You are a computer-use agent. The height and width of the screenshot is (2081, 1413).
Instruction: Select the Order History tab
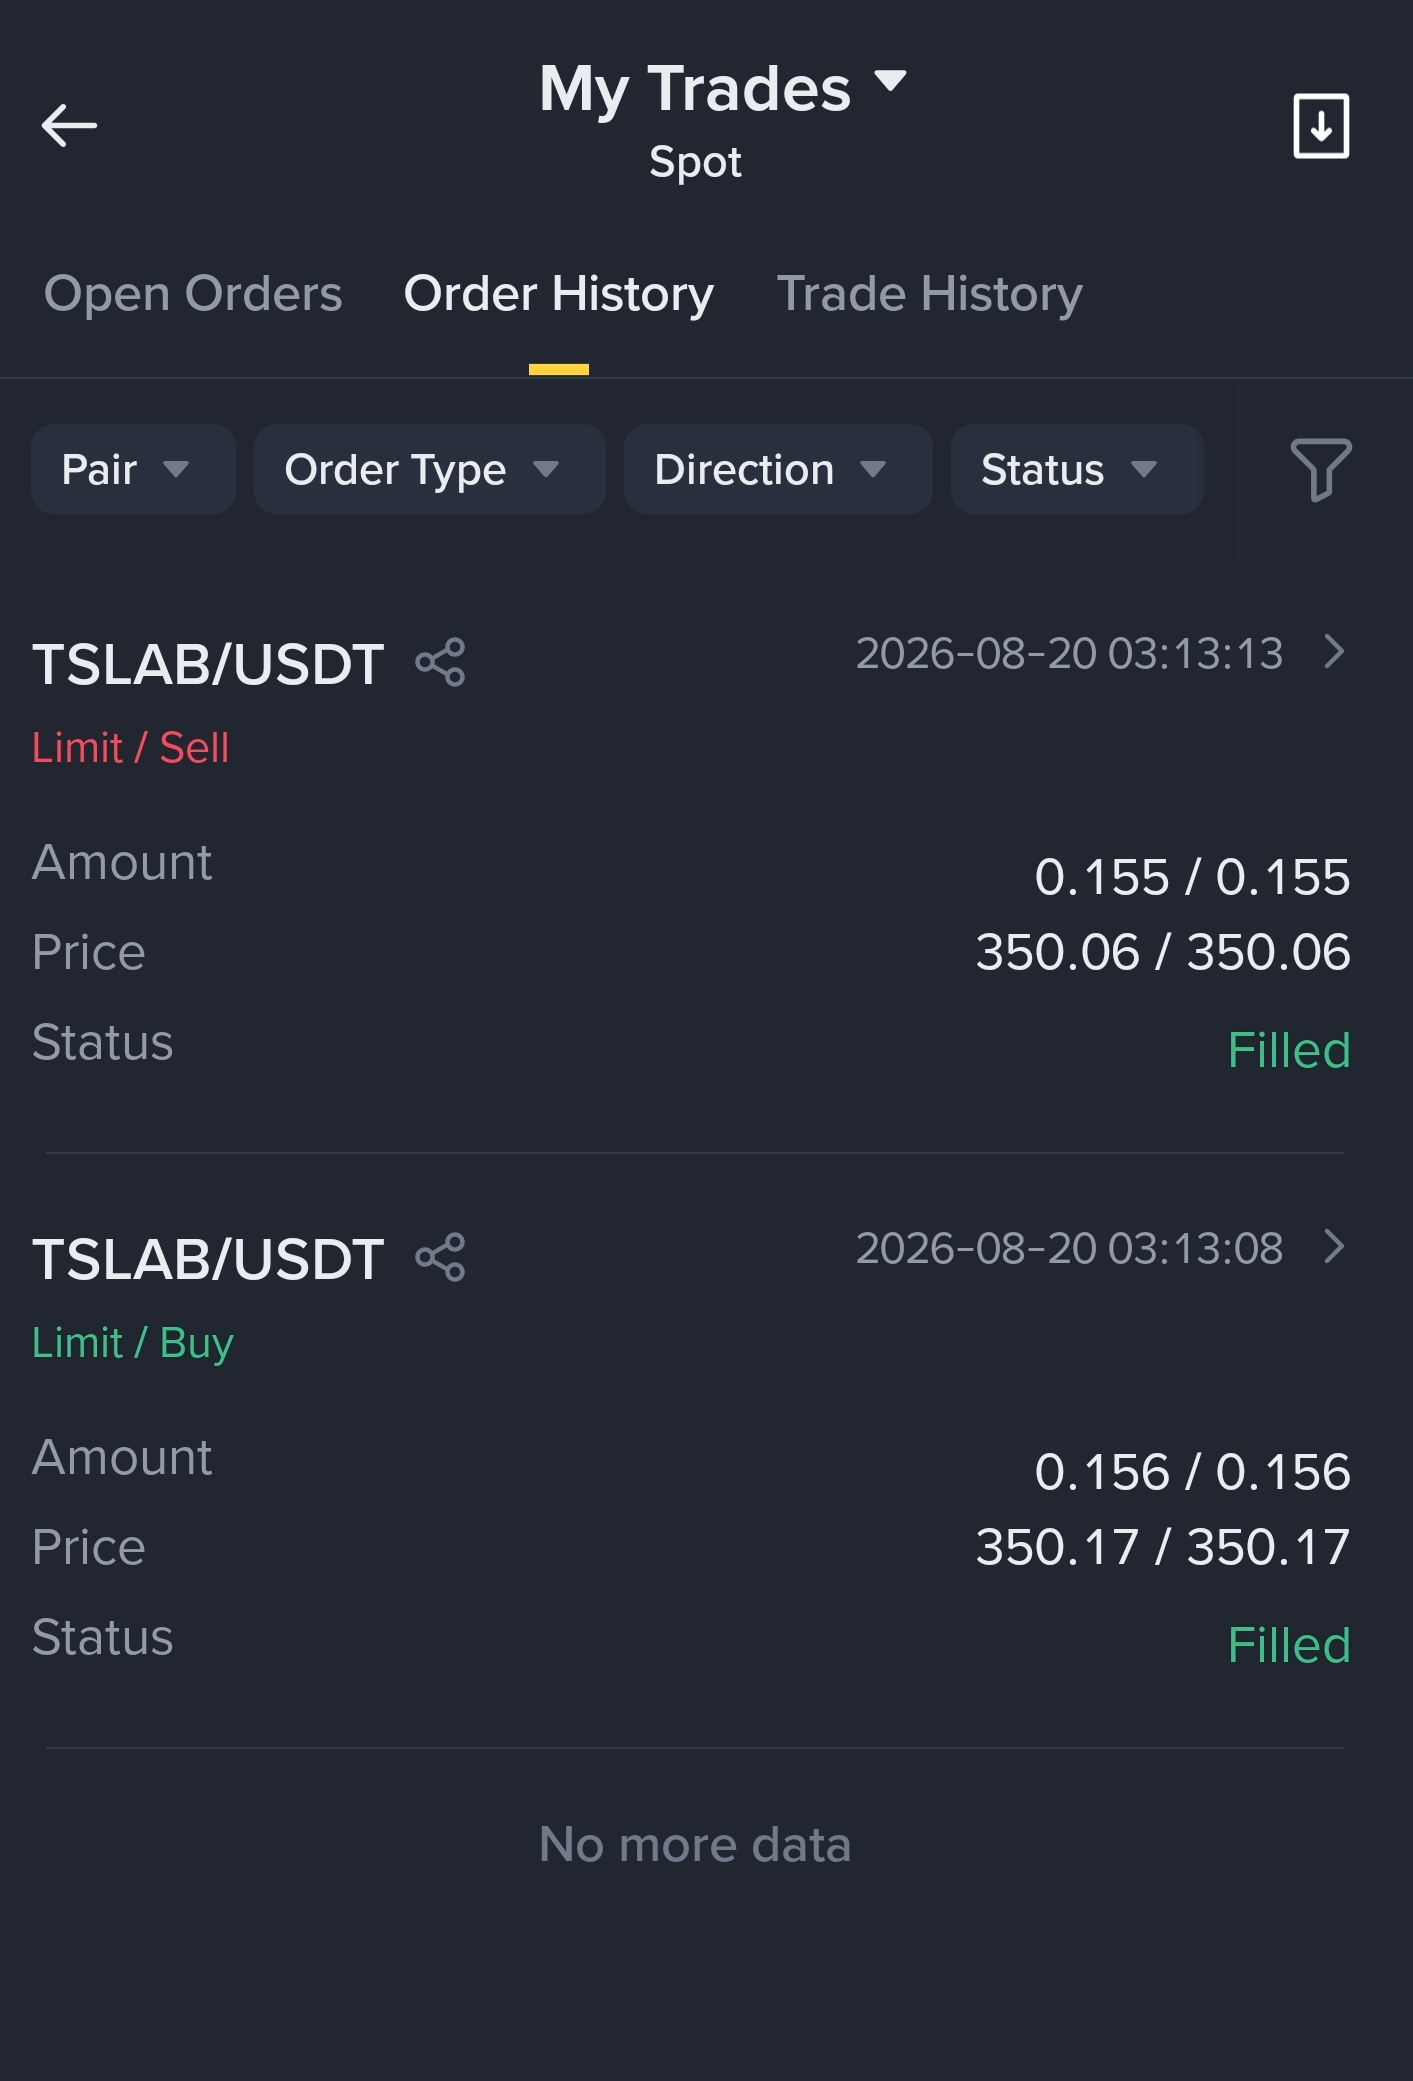tap(558, 294)
